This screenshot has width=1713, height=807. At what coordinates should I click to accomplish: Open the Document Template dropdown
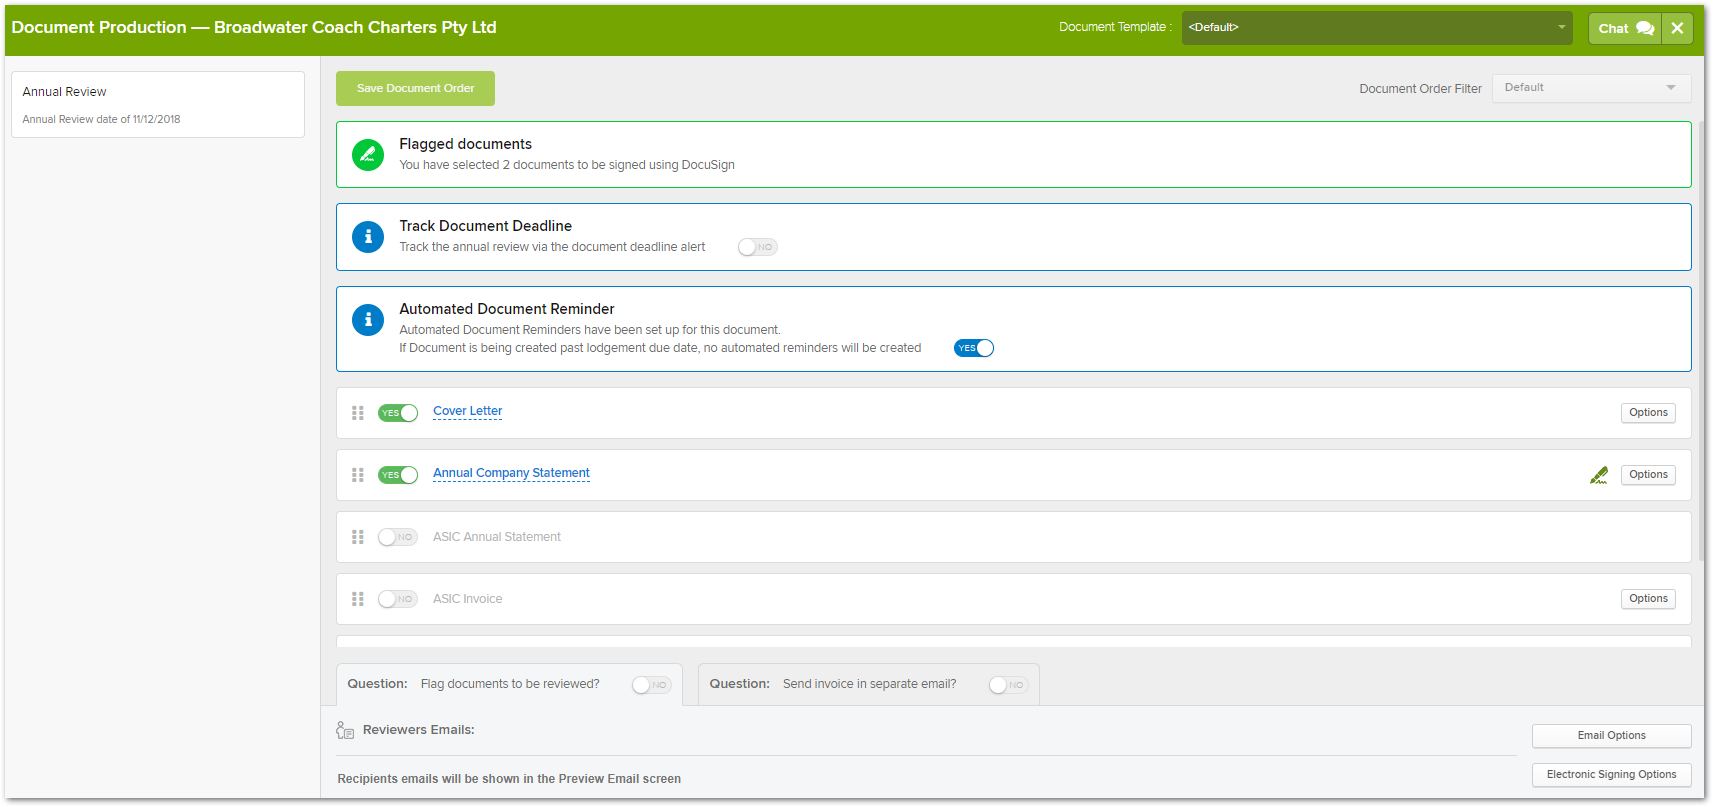(1376, 28)
